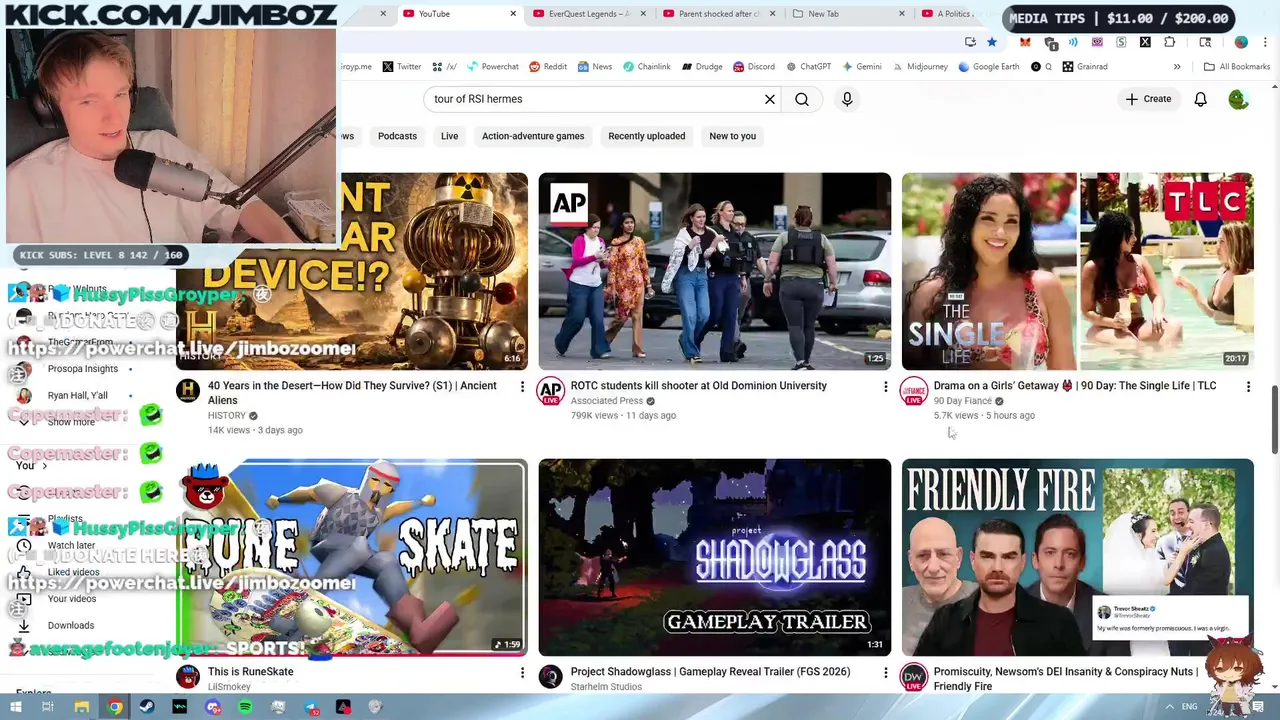Open options for 'Project Shadowglass' video
The height and width of the screenshot is (720, 1280).
click(885, 672)
